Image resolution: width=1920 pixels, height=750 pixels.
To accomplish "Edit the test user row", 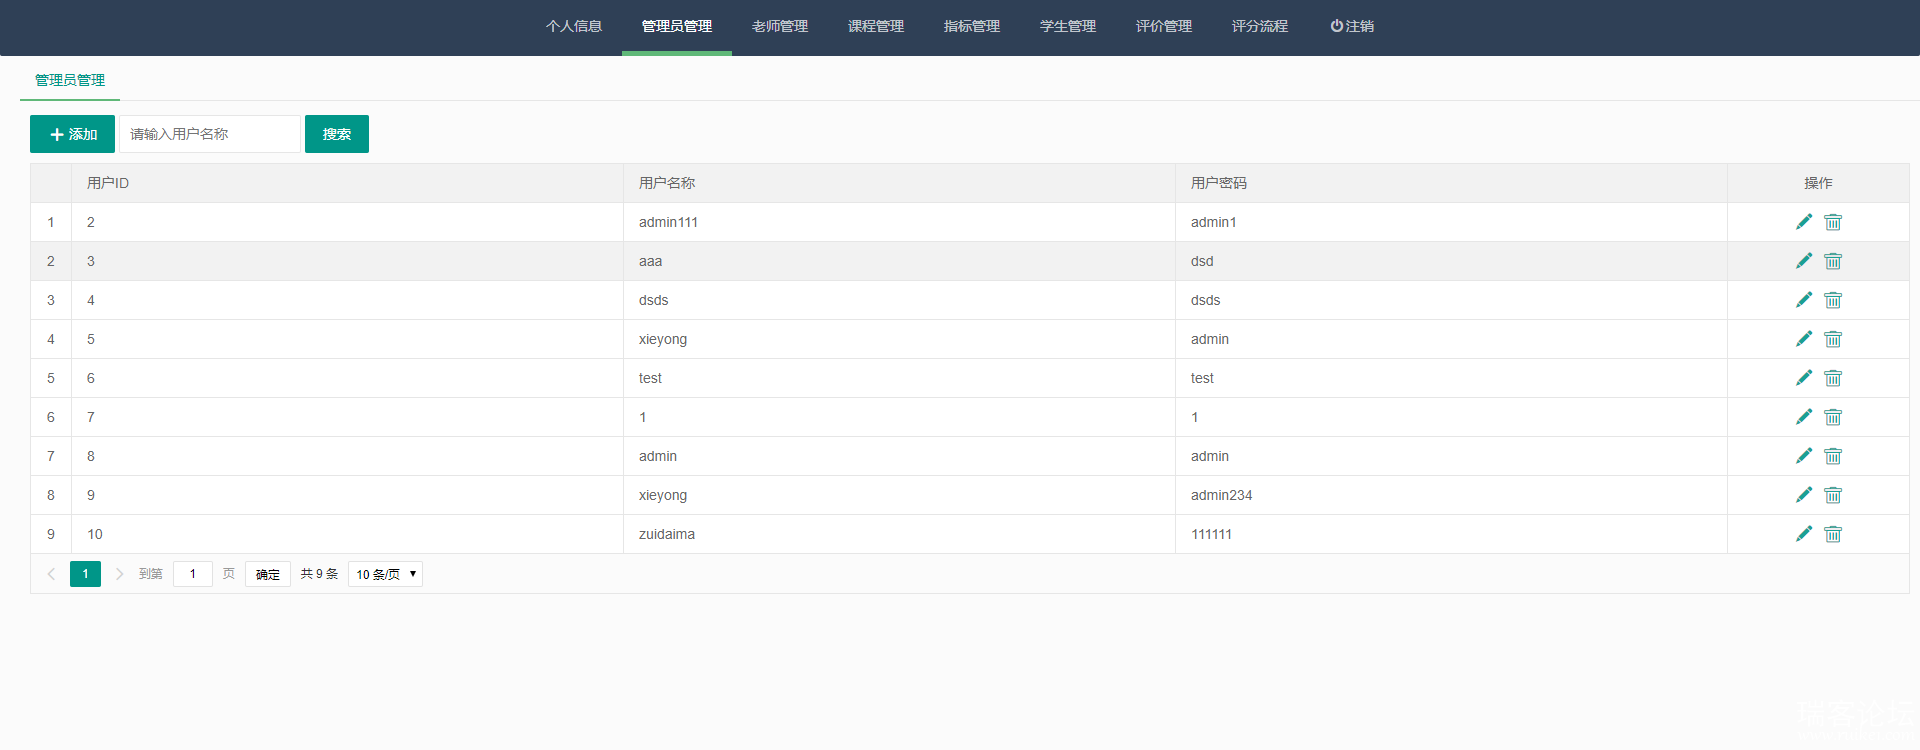I will 1804,378.
